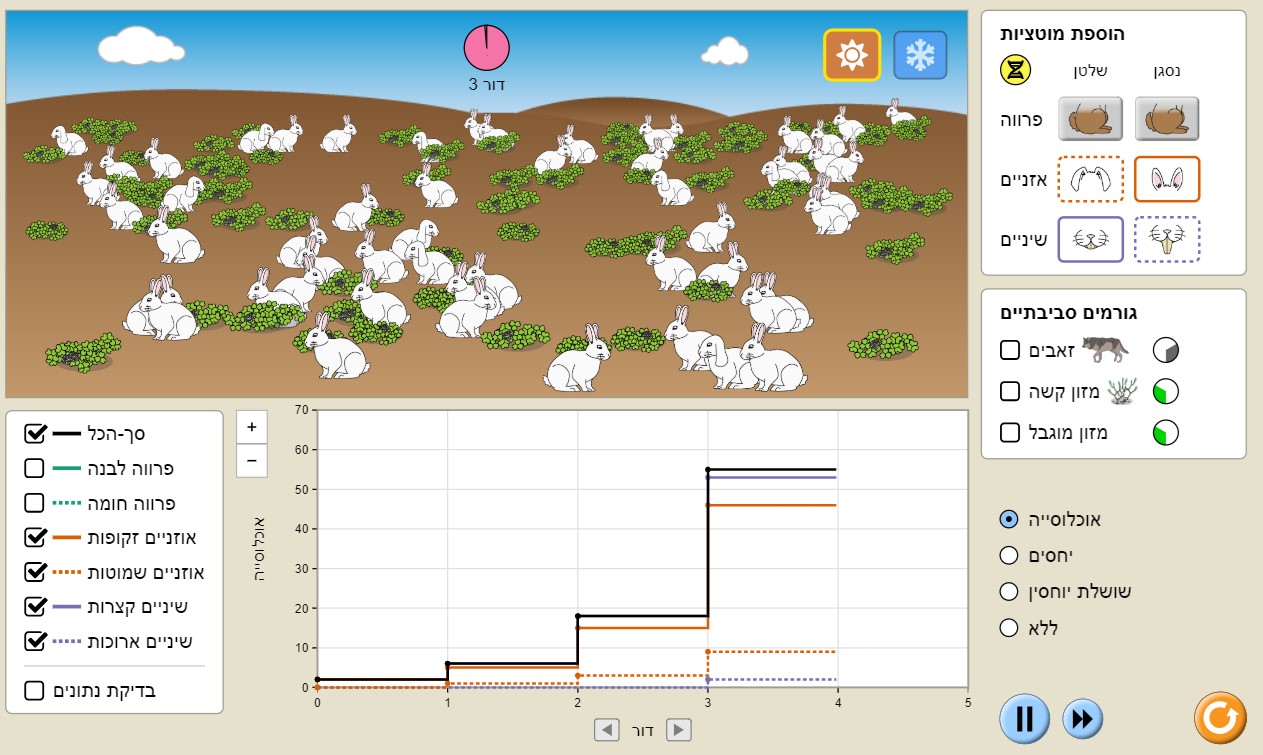This screenshot has height=755, width=1263.
Task: Hide the total (סך-הכל) population line
Action: (34, 433)
